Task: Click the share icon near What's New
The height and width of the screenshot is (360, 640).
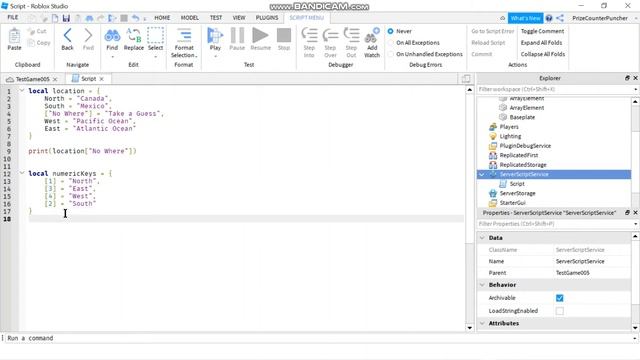Action: tap(560, 18)
